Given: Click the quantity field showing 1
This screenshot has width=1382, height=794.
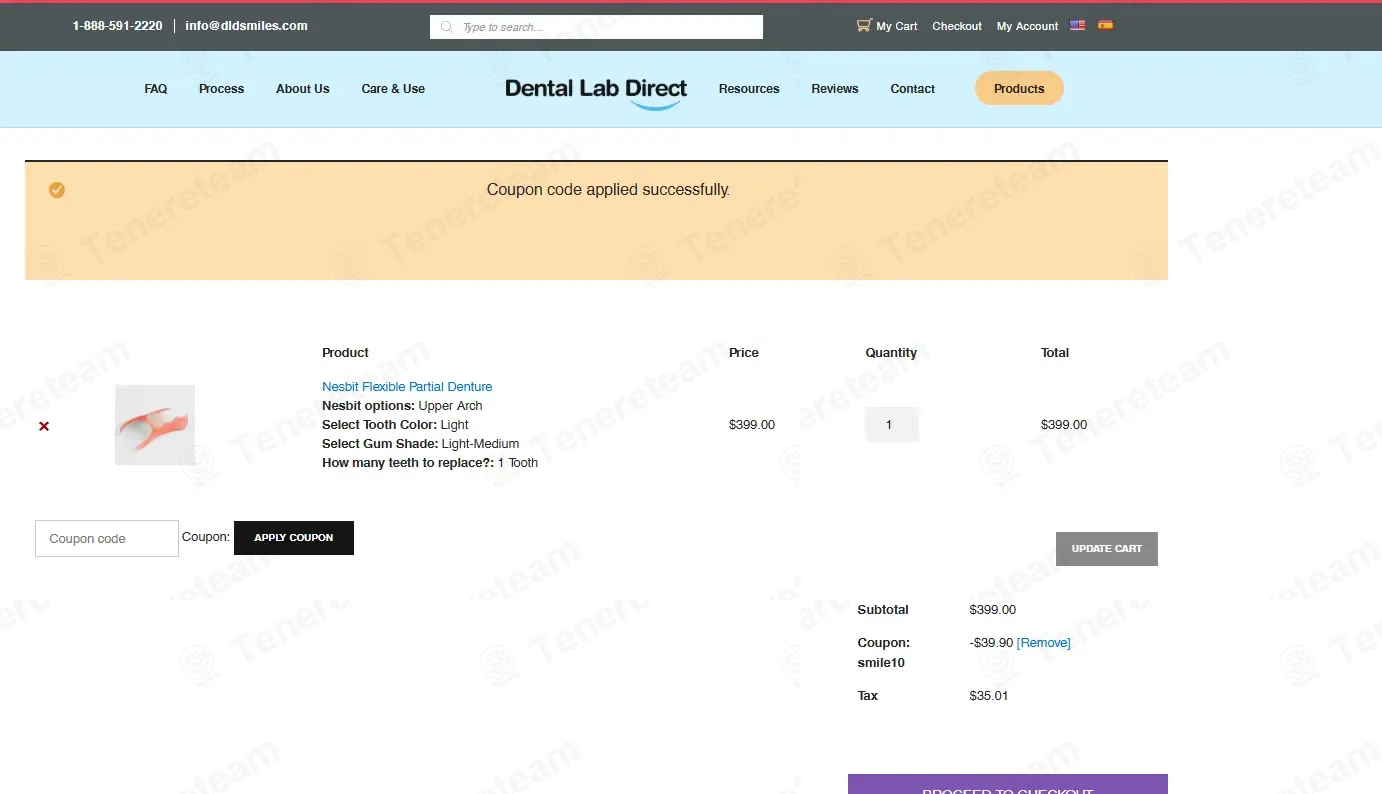Looking at the screenshot, I should 891,425.
